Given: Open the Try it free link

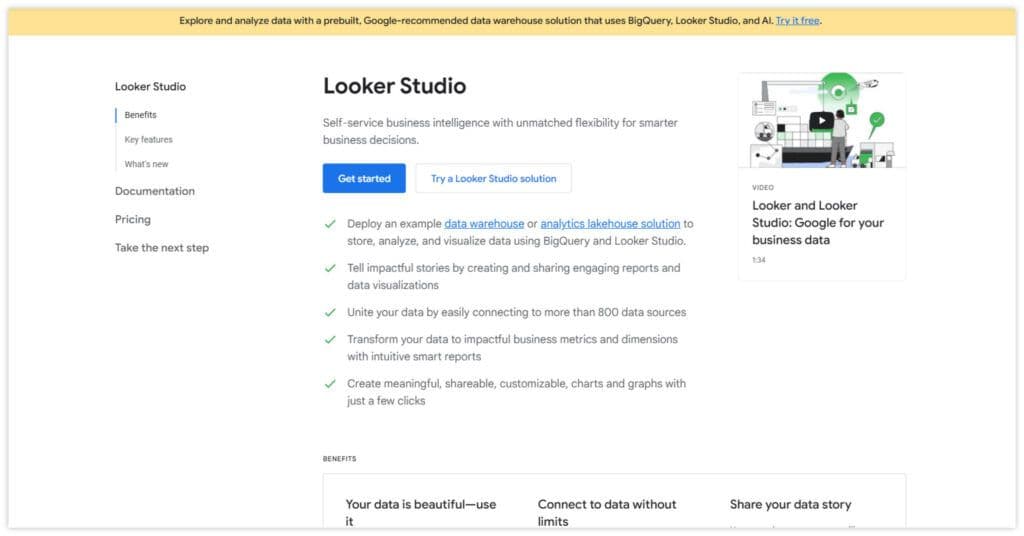Looking at the screenshot, I should click(x=797, y=20).
